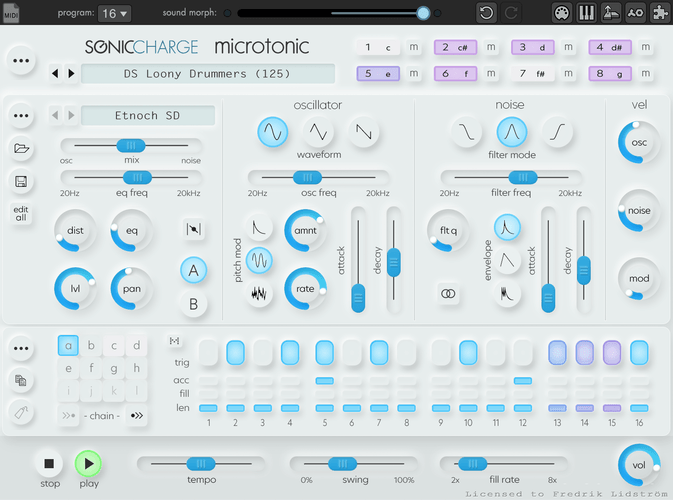The height and width of the screenshot is (500, 673).
Task: Click the puzzle piece plugin icon
Action: pyautogui.click(x=660, y=13)
